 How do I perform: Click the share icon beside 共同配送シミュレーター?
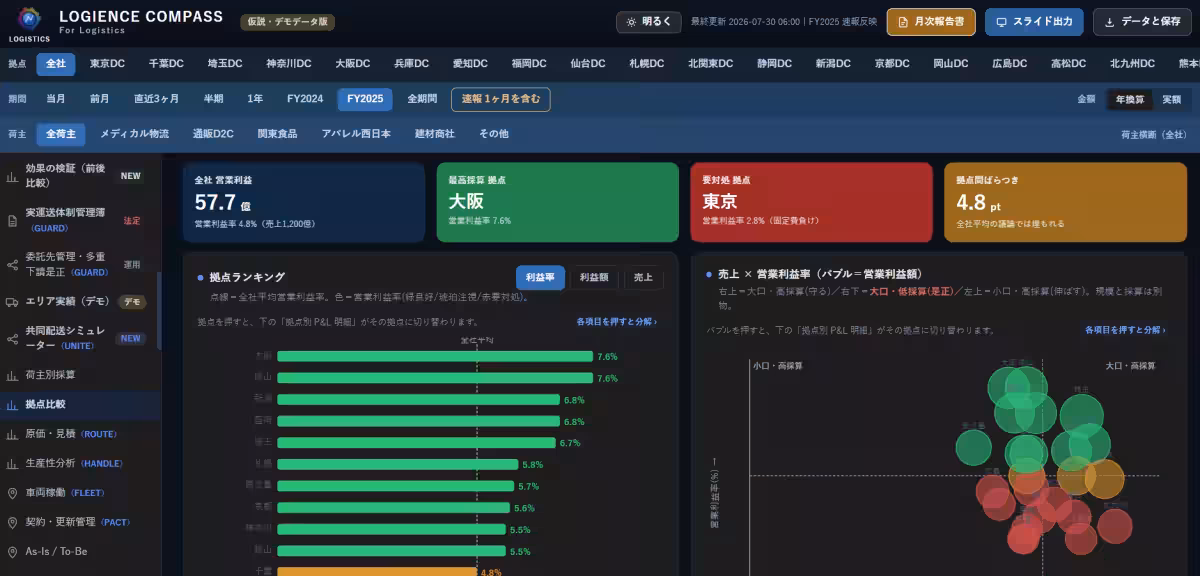[12, 338]
